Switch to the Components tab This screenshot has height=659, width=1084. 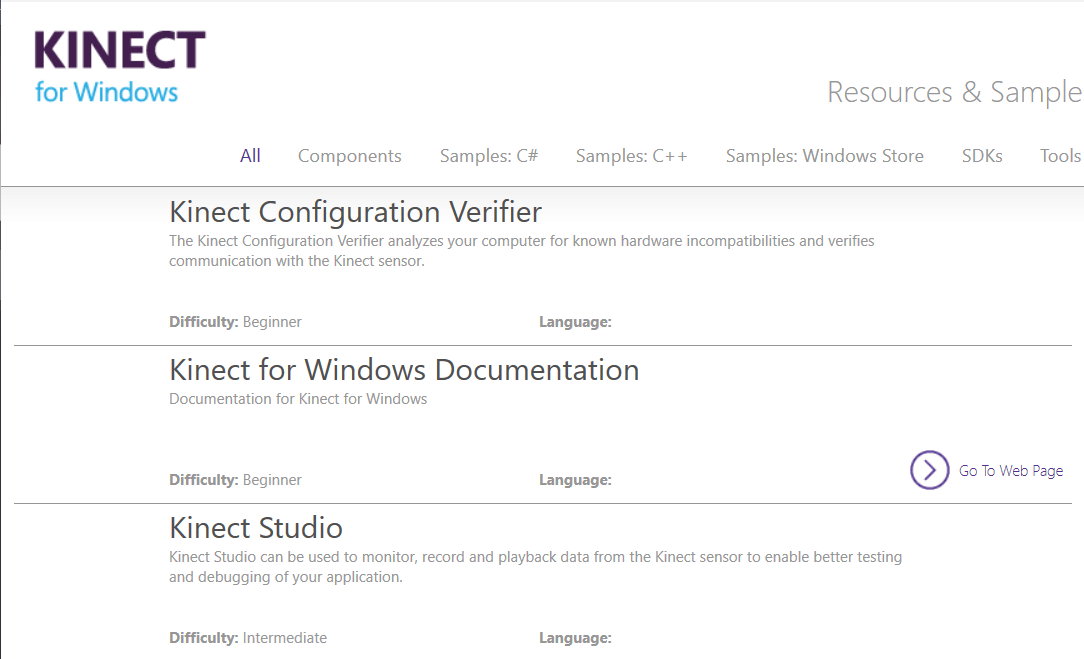coord(349,156)
